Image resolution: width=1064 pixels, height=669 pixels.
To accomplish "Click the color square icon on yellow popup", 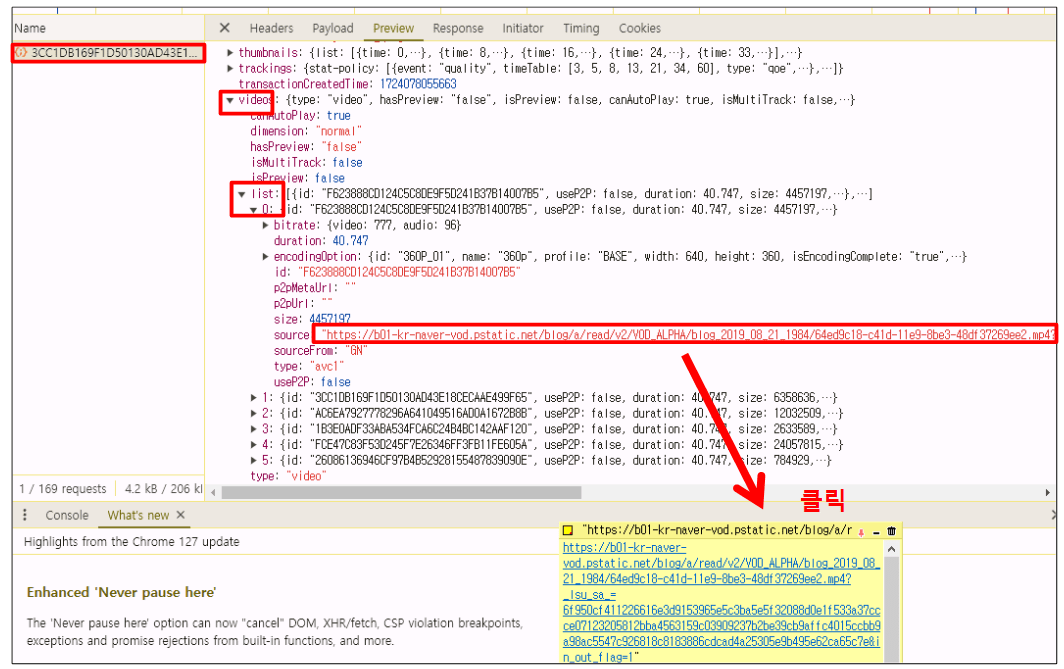I will coord(568,530).
